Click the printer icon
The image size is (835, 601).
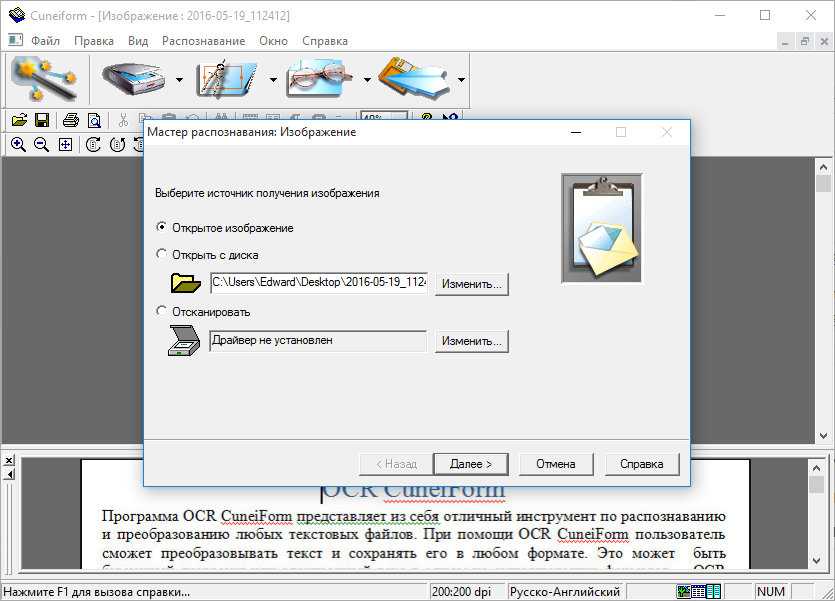71,120
